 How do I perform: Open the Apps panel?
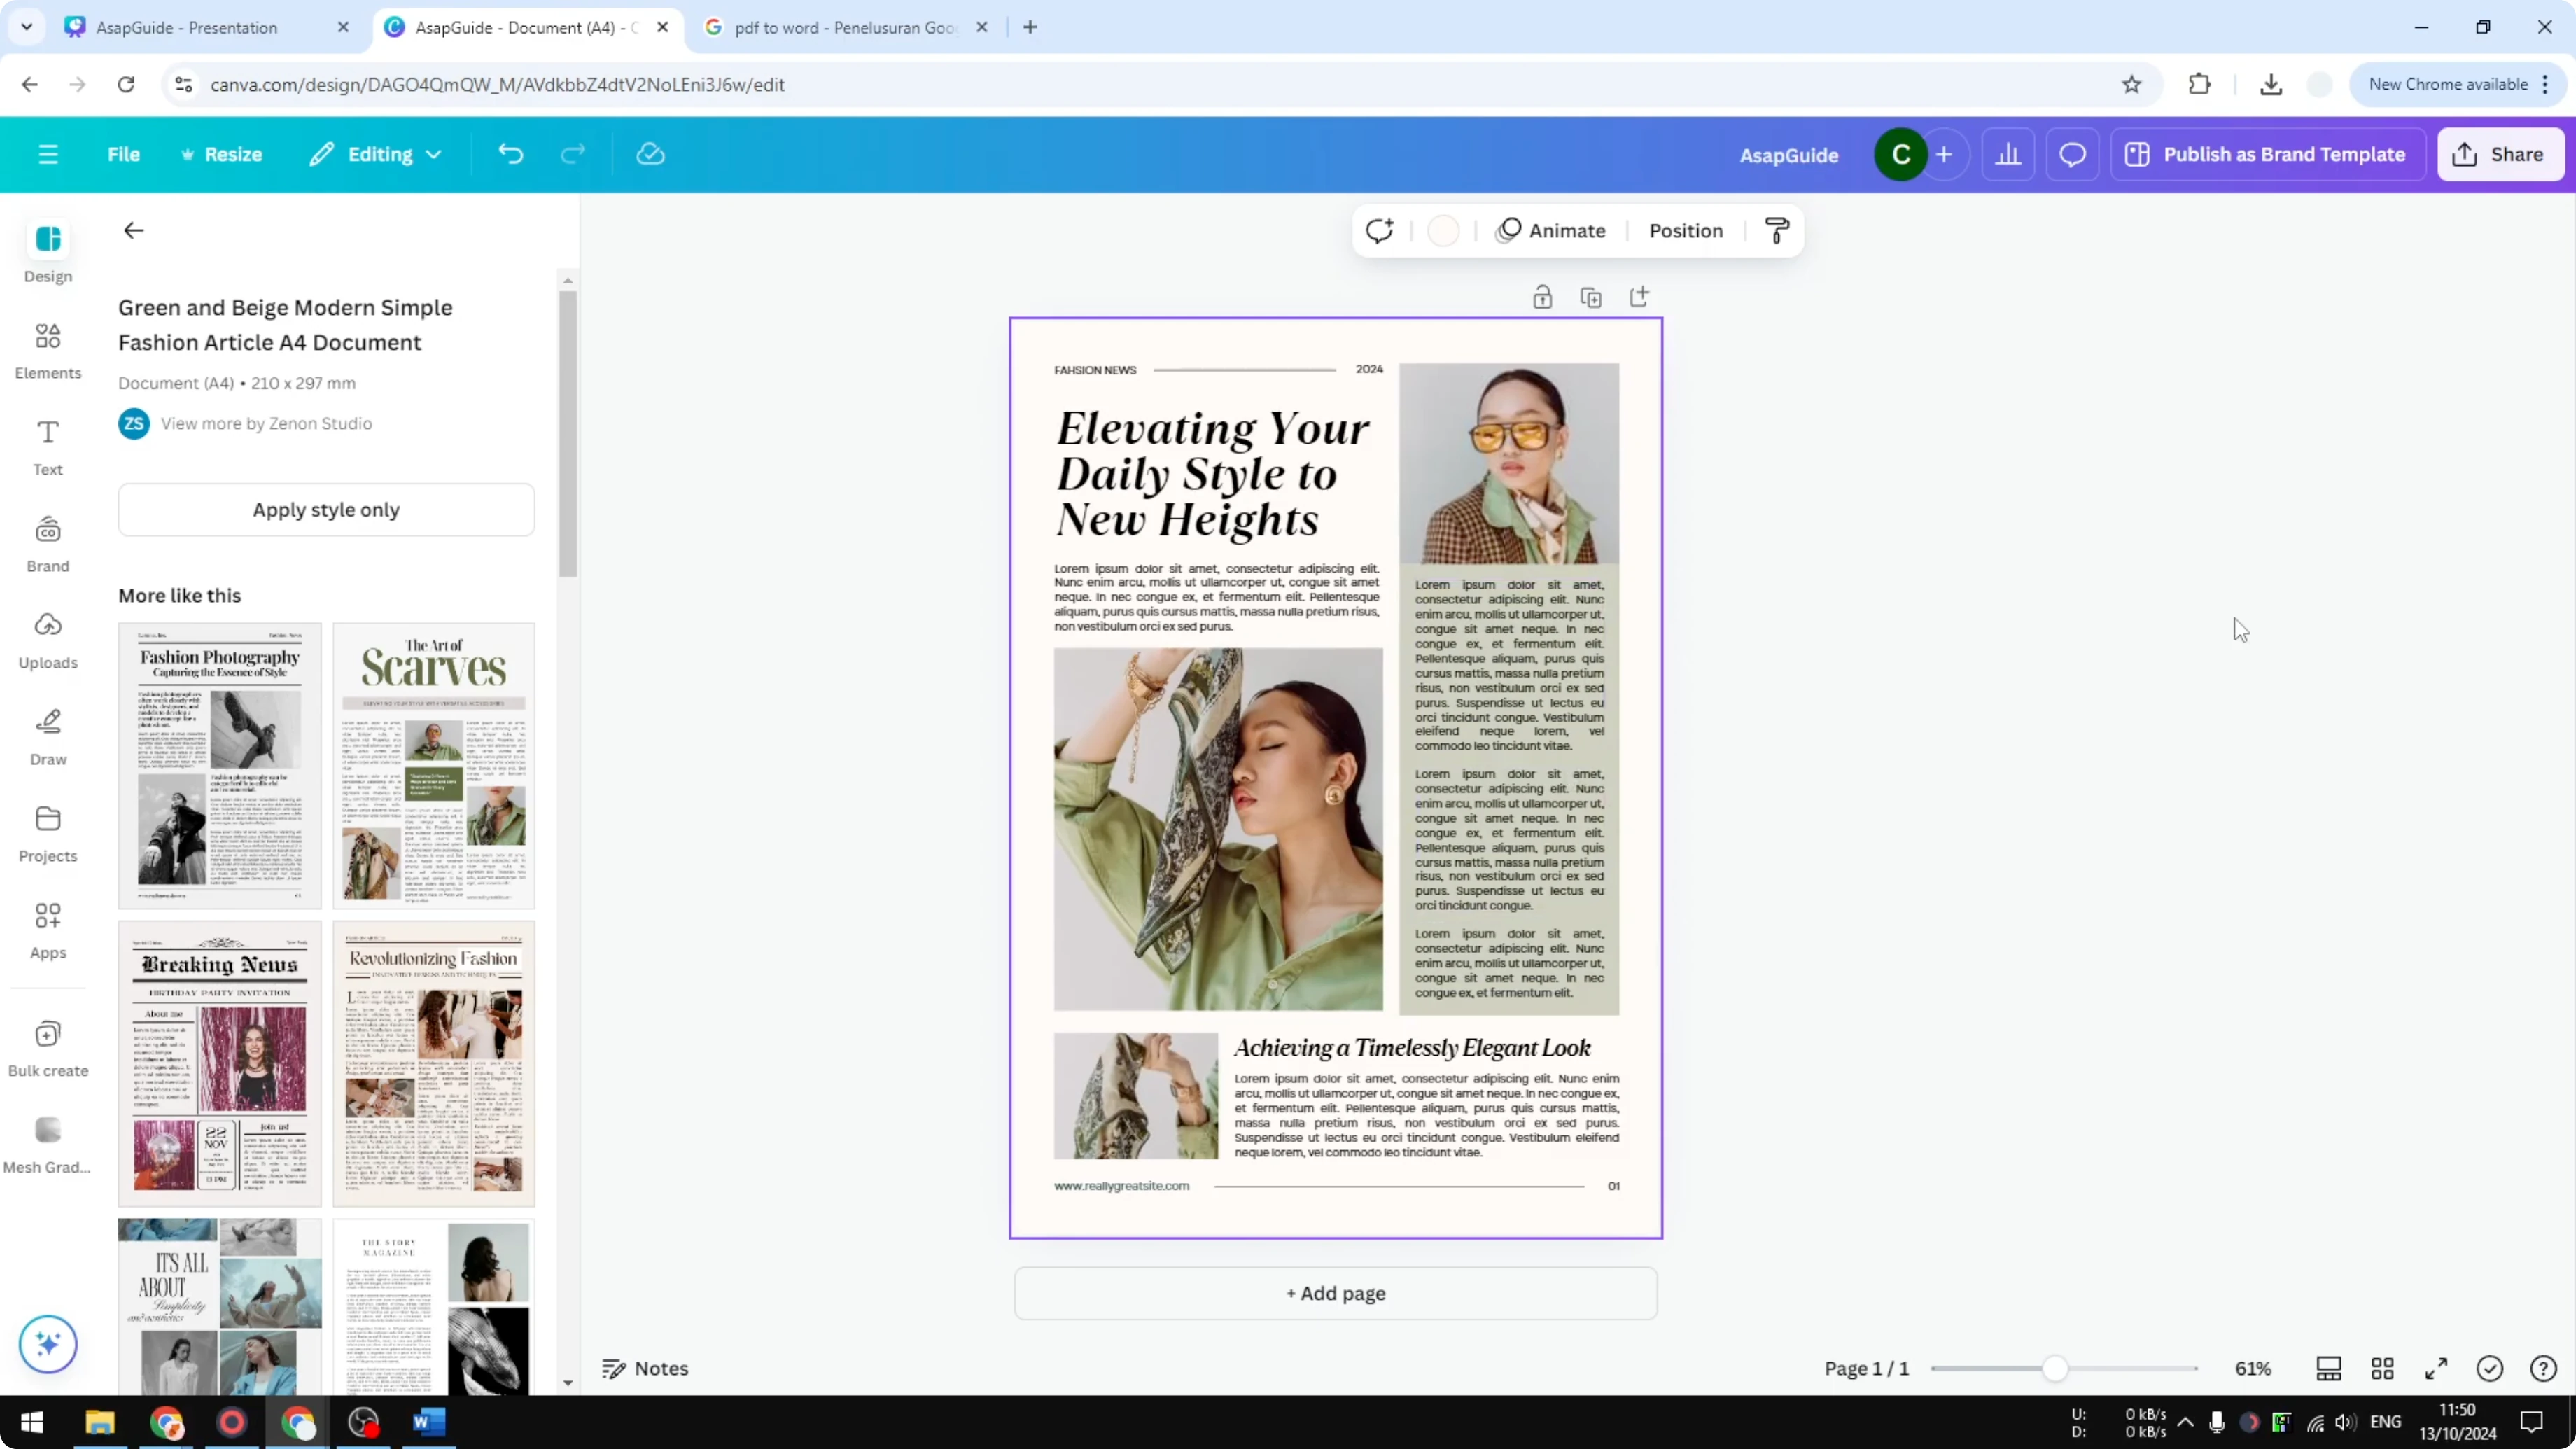click(47, 930)
